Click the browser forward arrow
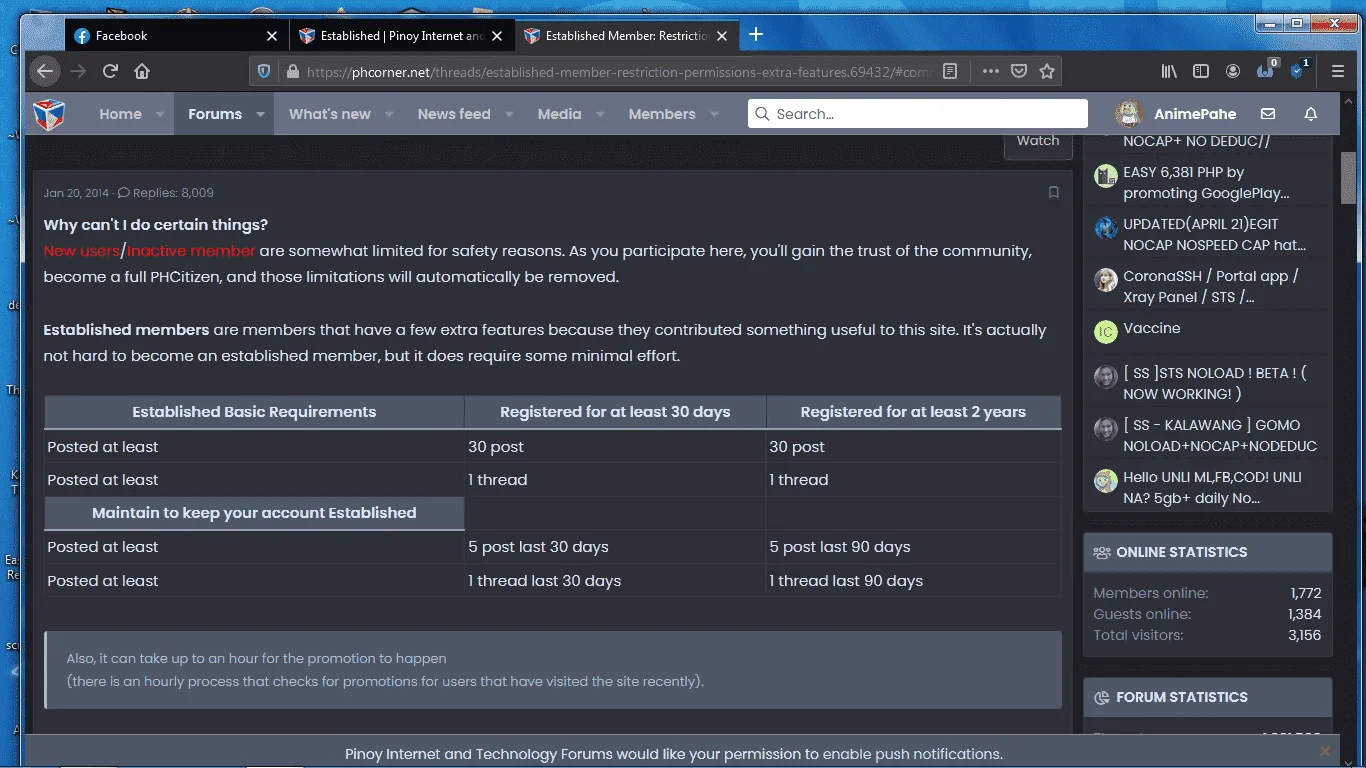Screen dimensions: 1366x768 click(78, 71)
